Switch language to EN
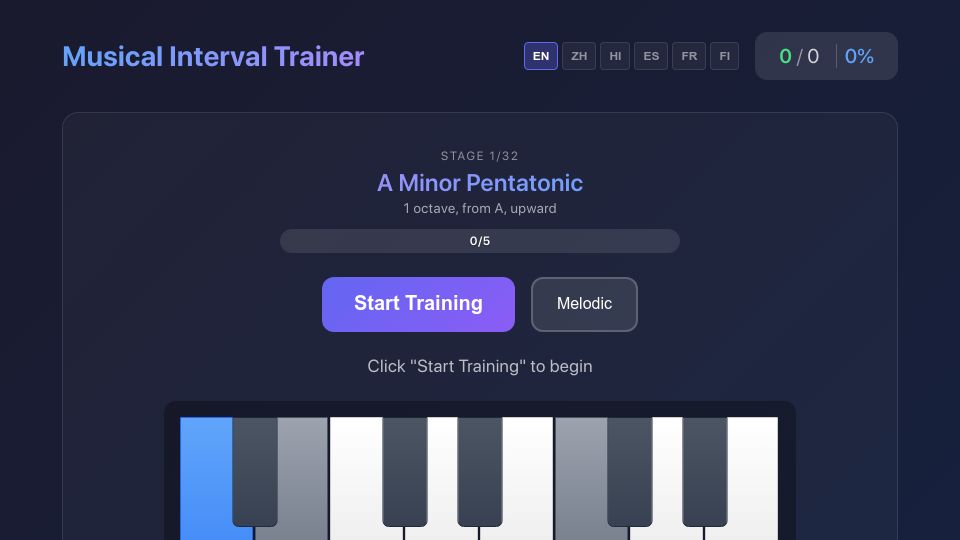This screenshot has height=540, width=960. [x=541, y=56]
